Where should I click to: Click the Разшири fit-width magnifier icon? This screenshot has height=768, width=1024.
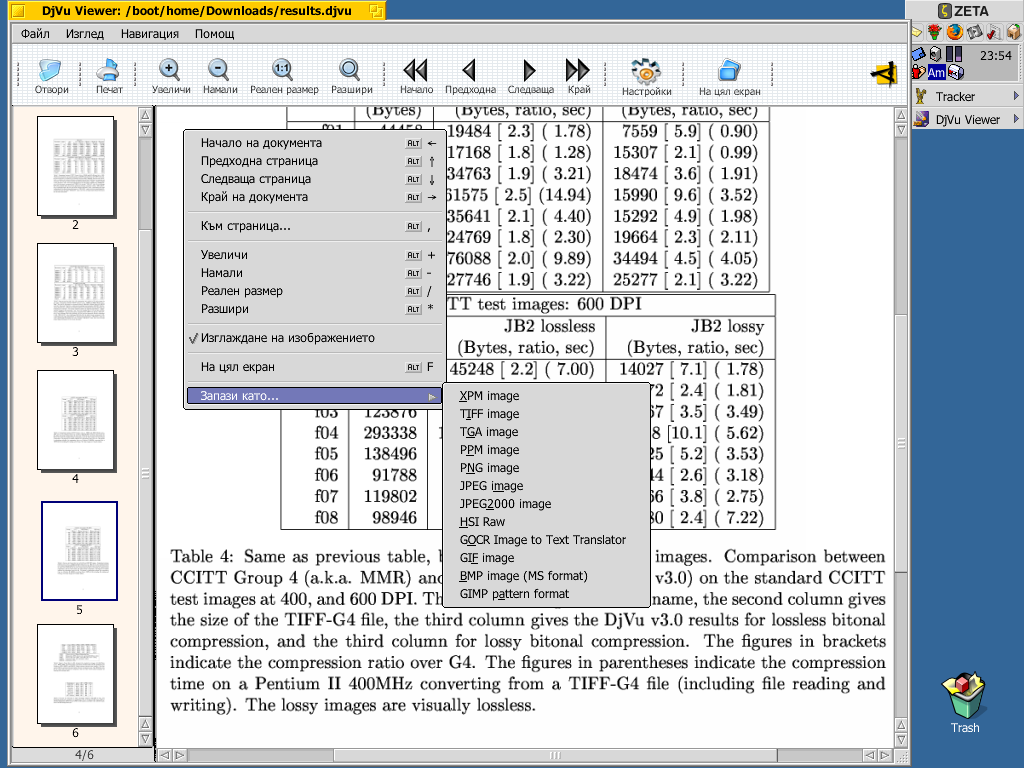pos(351,70)
